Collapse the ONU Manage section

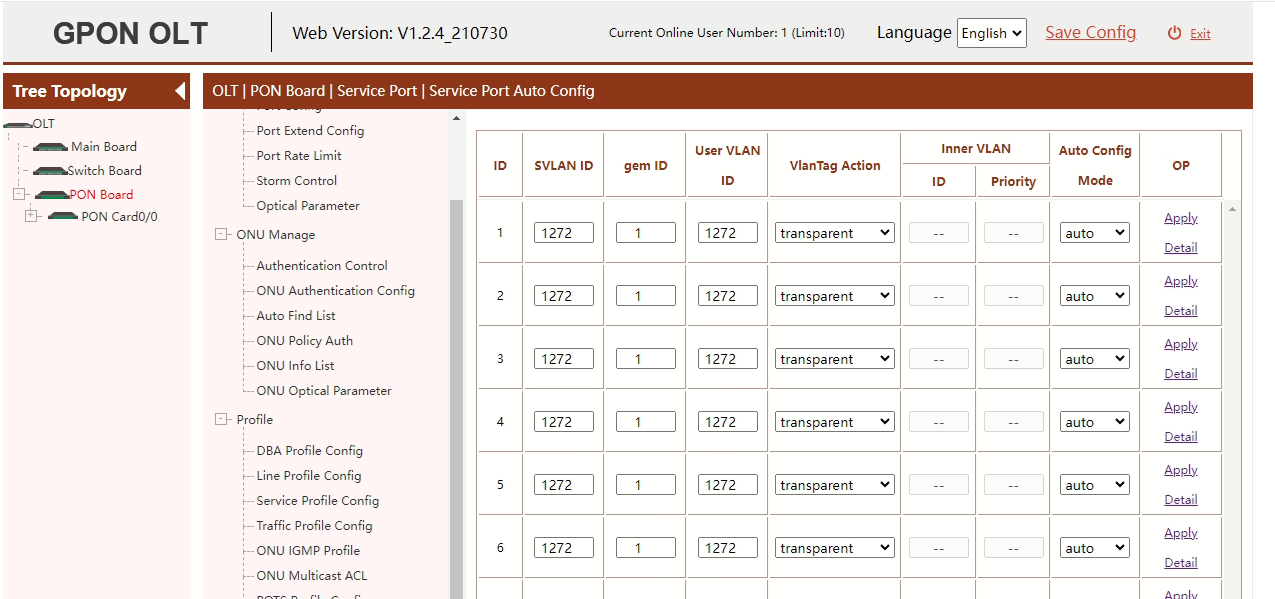click(x=221, y=235)
